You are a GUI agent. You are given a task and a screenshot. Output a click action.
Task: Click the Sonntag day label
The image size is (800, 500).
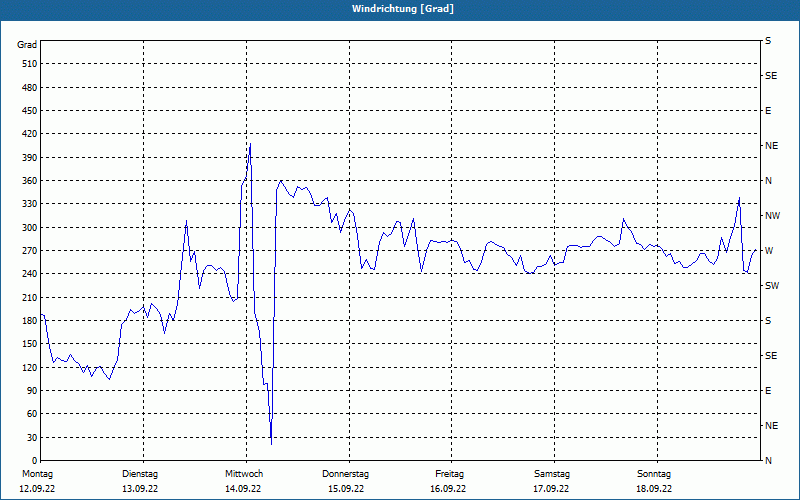click(654, 474)
